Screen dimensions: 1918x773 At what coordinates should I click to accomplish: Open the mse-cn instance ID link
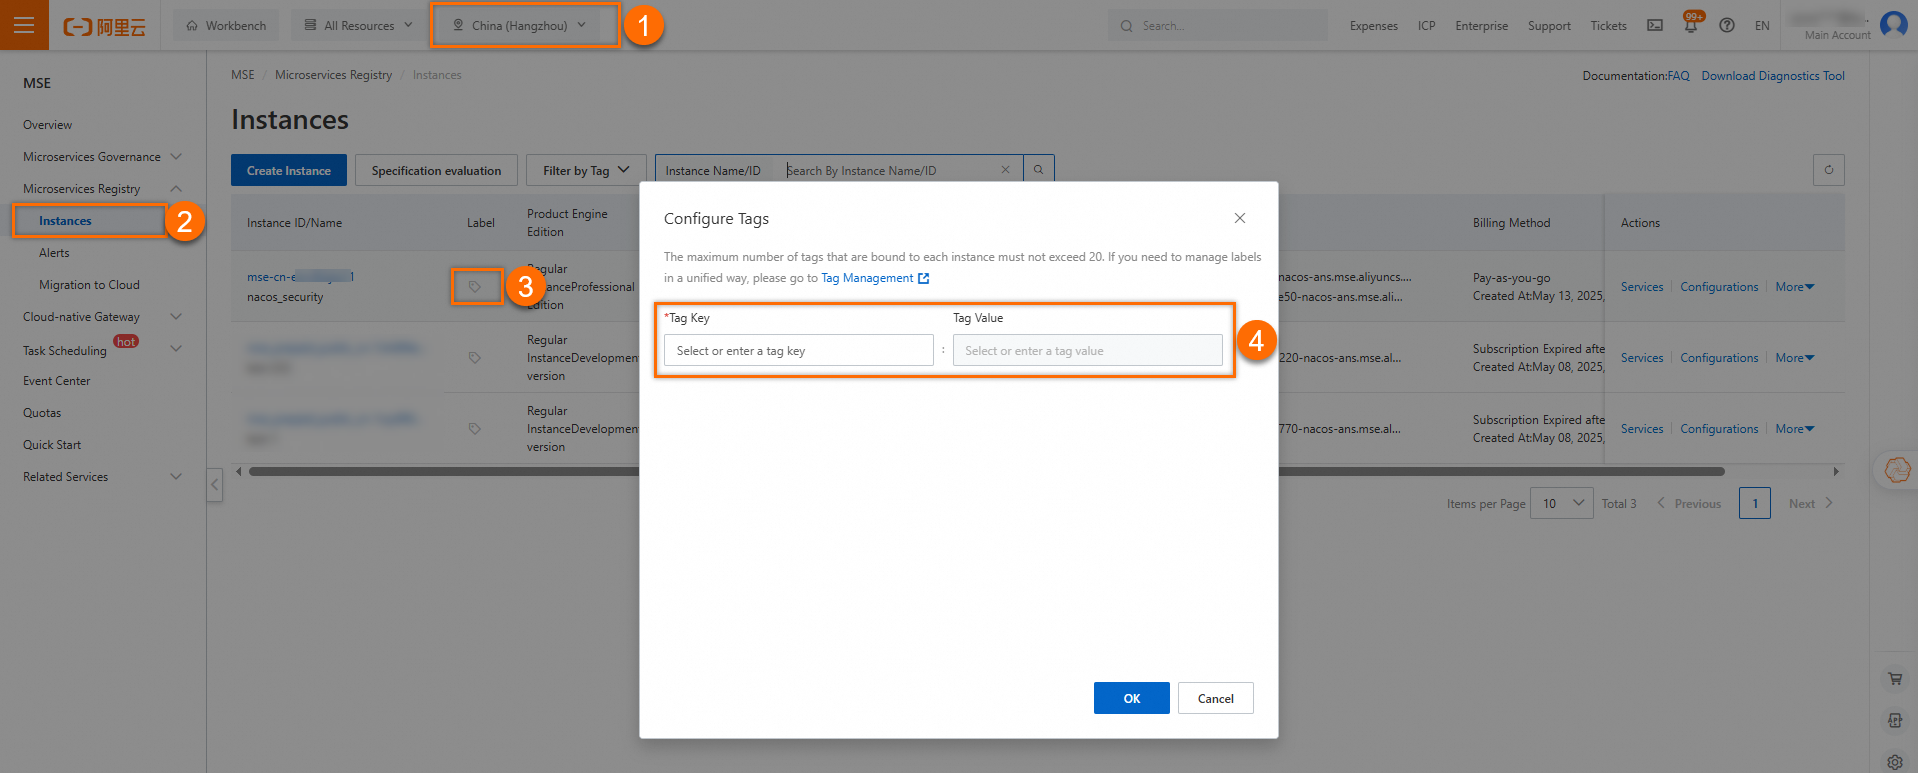point(301,277)
